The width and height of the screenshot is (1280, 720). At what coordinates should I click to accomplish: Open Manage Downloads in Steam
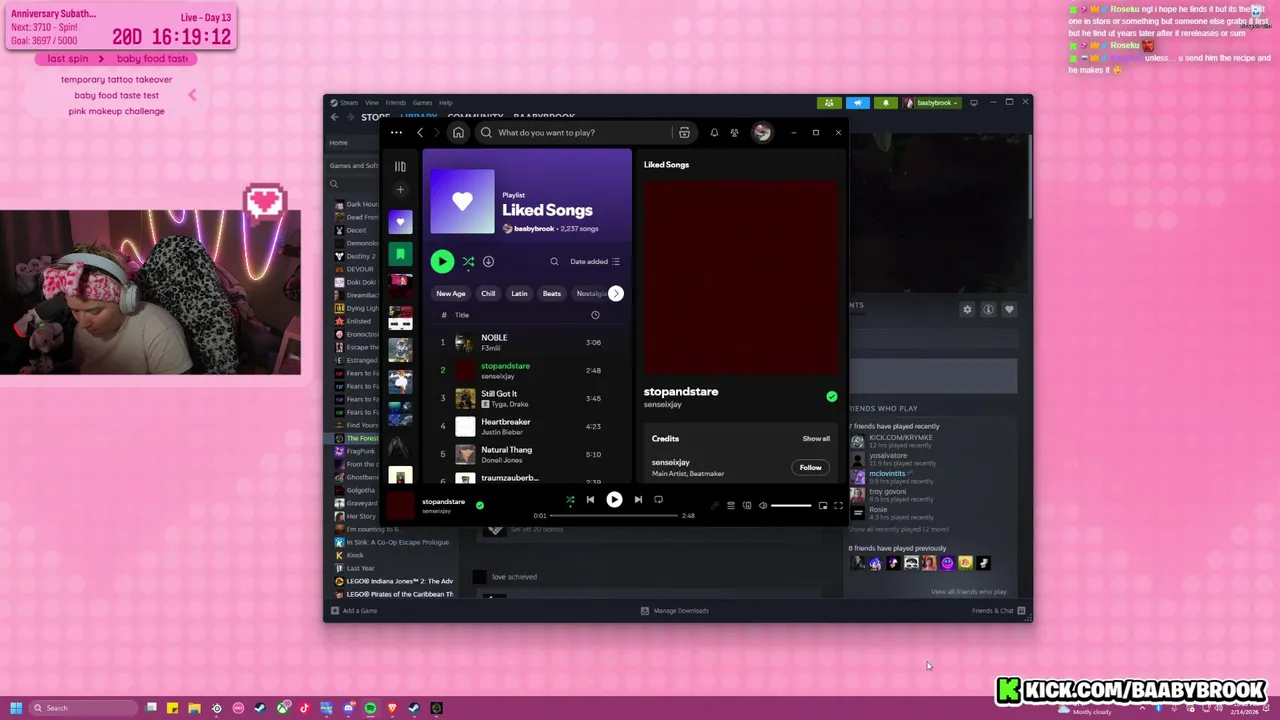tap(675, 610)
